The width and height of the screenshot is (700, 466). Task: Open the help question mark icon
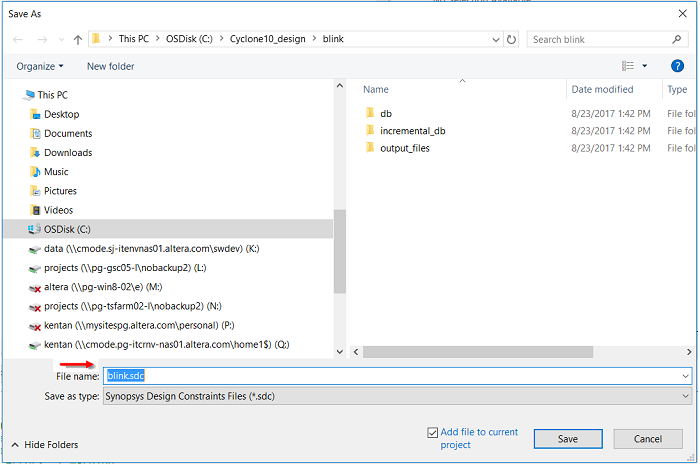coord(677,66)
